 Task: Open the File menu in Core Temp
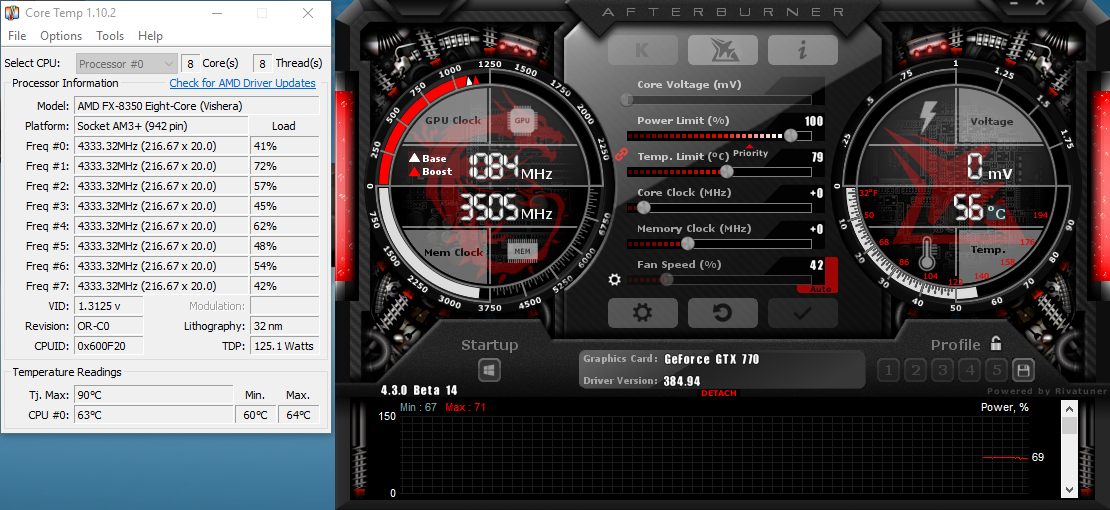point(17,35)
